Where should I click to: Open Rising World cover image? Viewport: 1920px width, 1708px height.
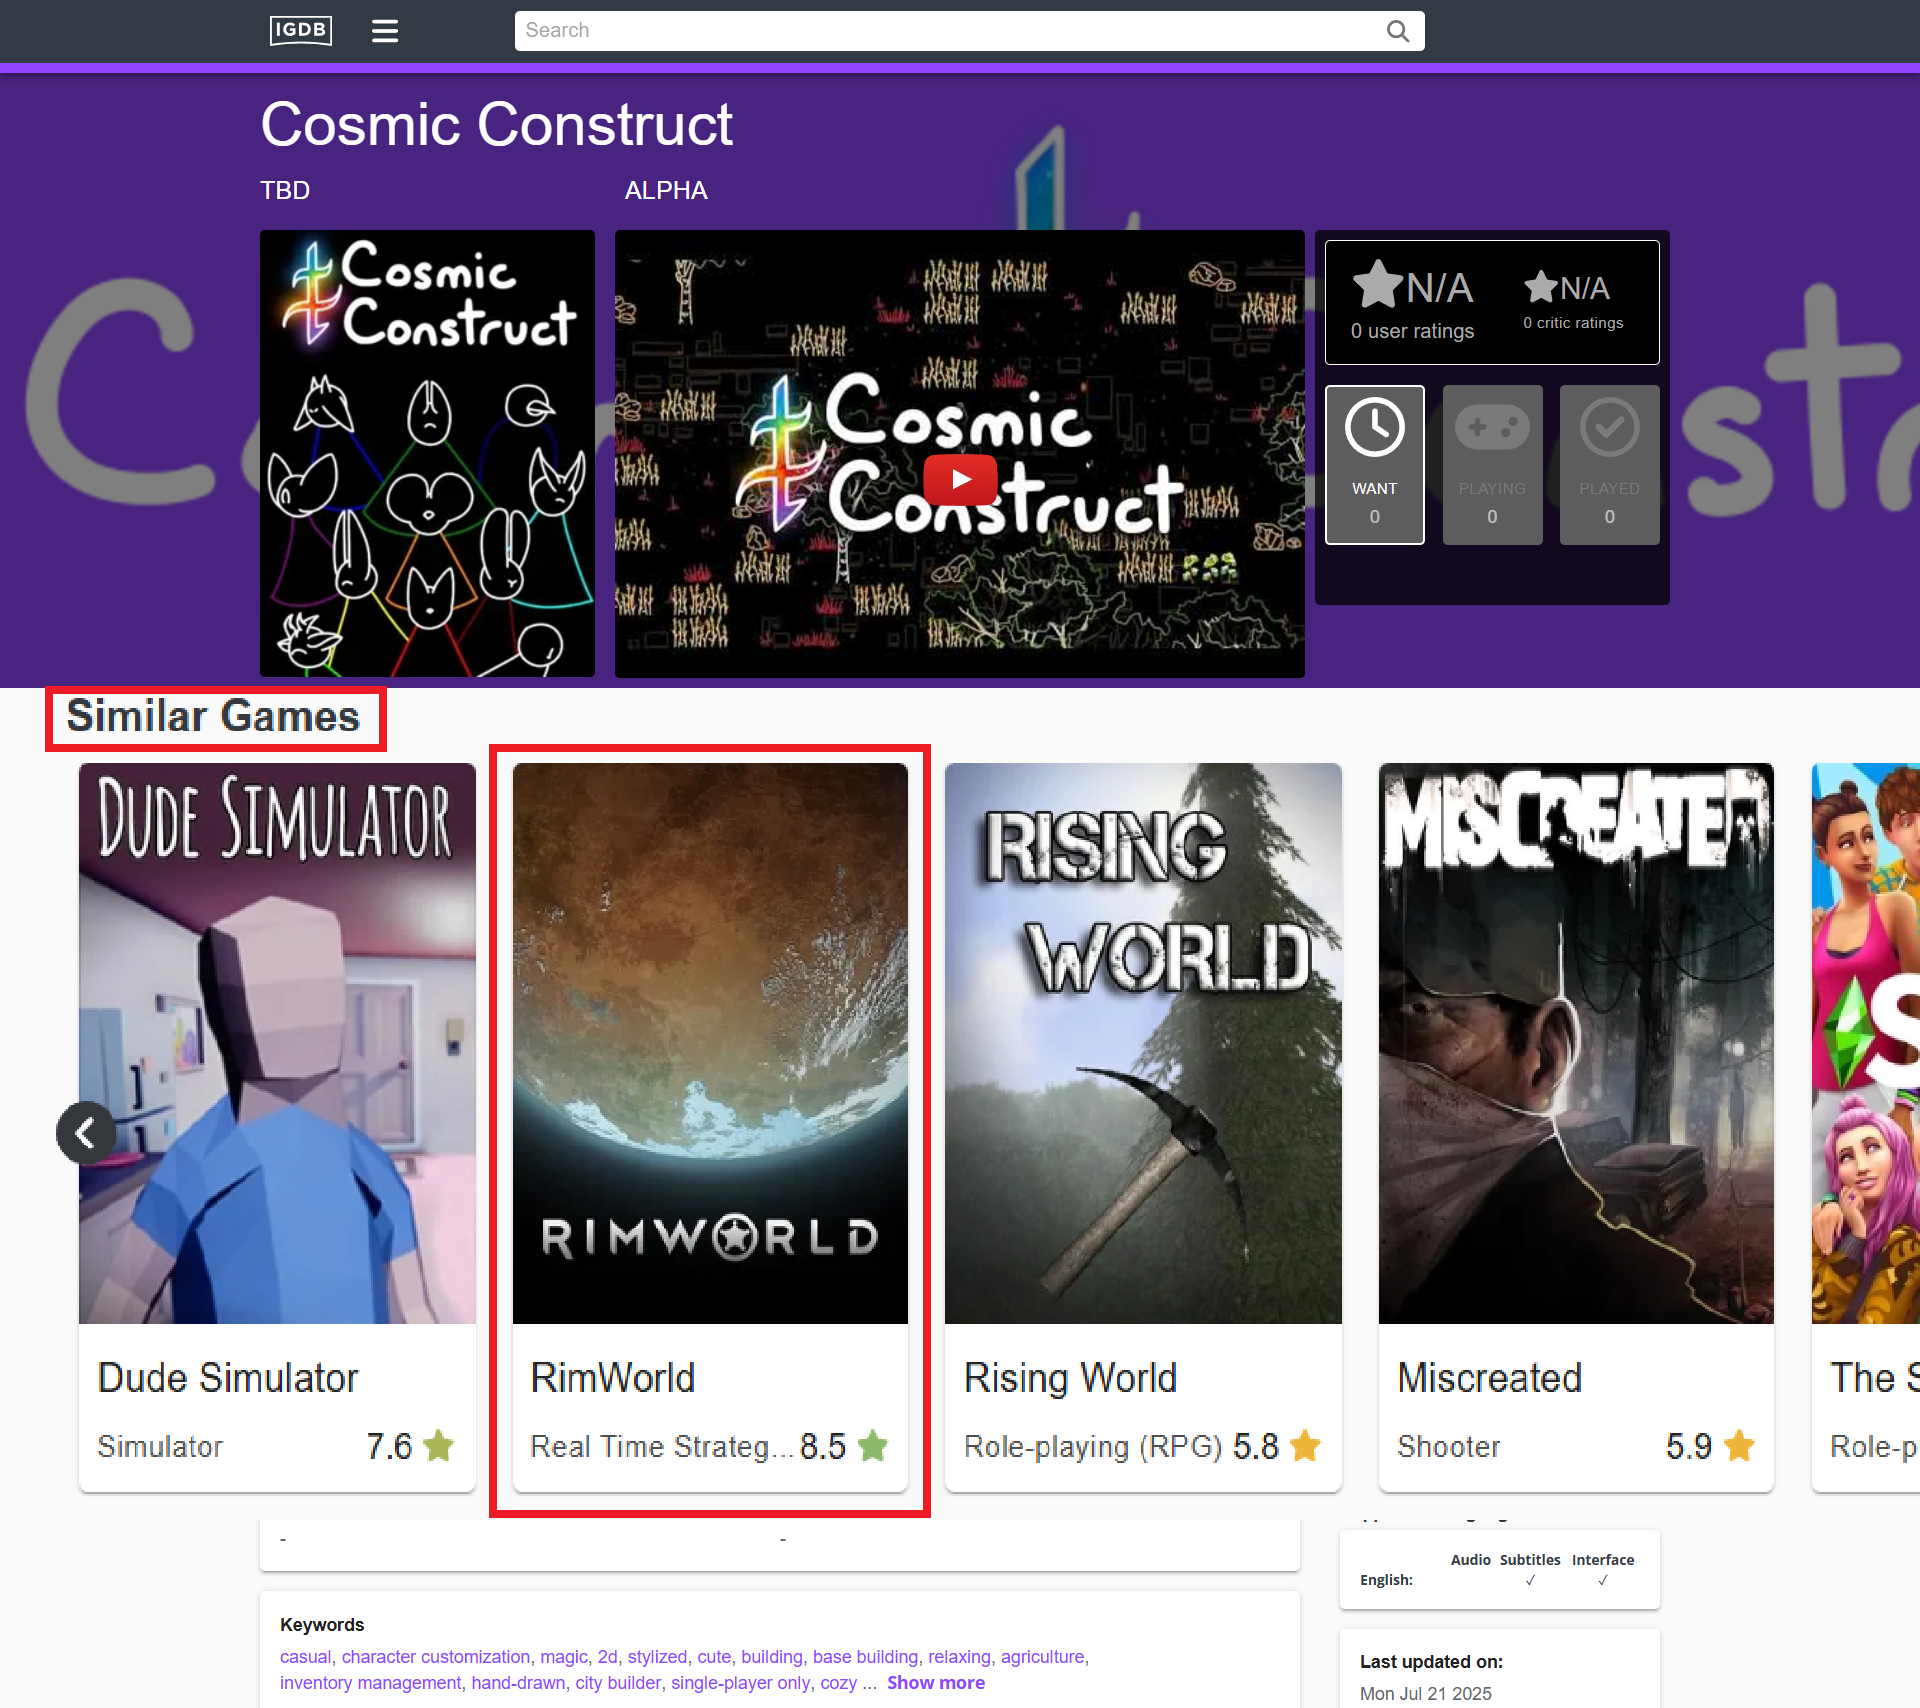click(1143, 1043)
